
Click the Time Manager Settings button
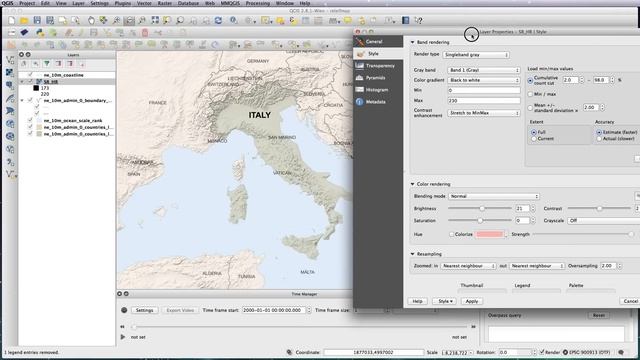click(144, 310)
